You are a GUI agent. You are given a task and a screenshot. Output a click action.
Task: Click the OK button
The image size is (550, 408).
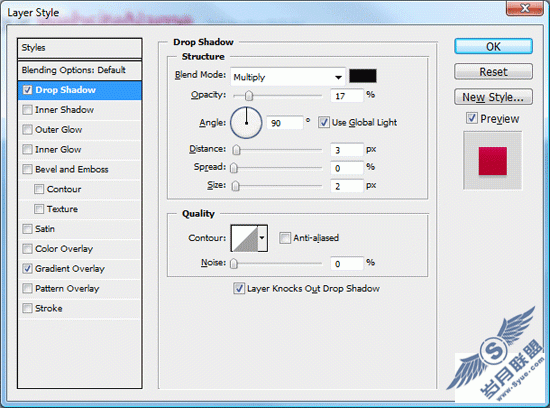coord(493,46)
